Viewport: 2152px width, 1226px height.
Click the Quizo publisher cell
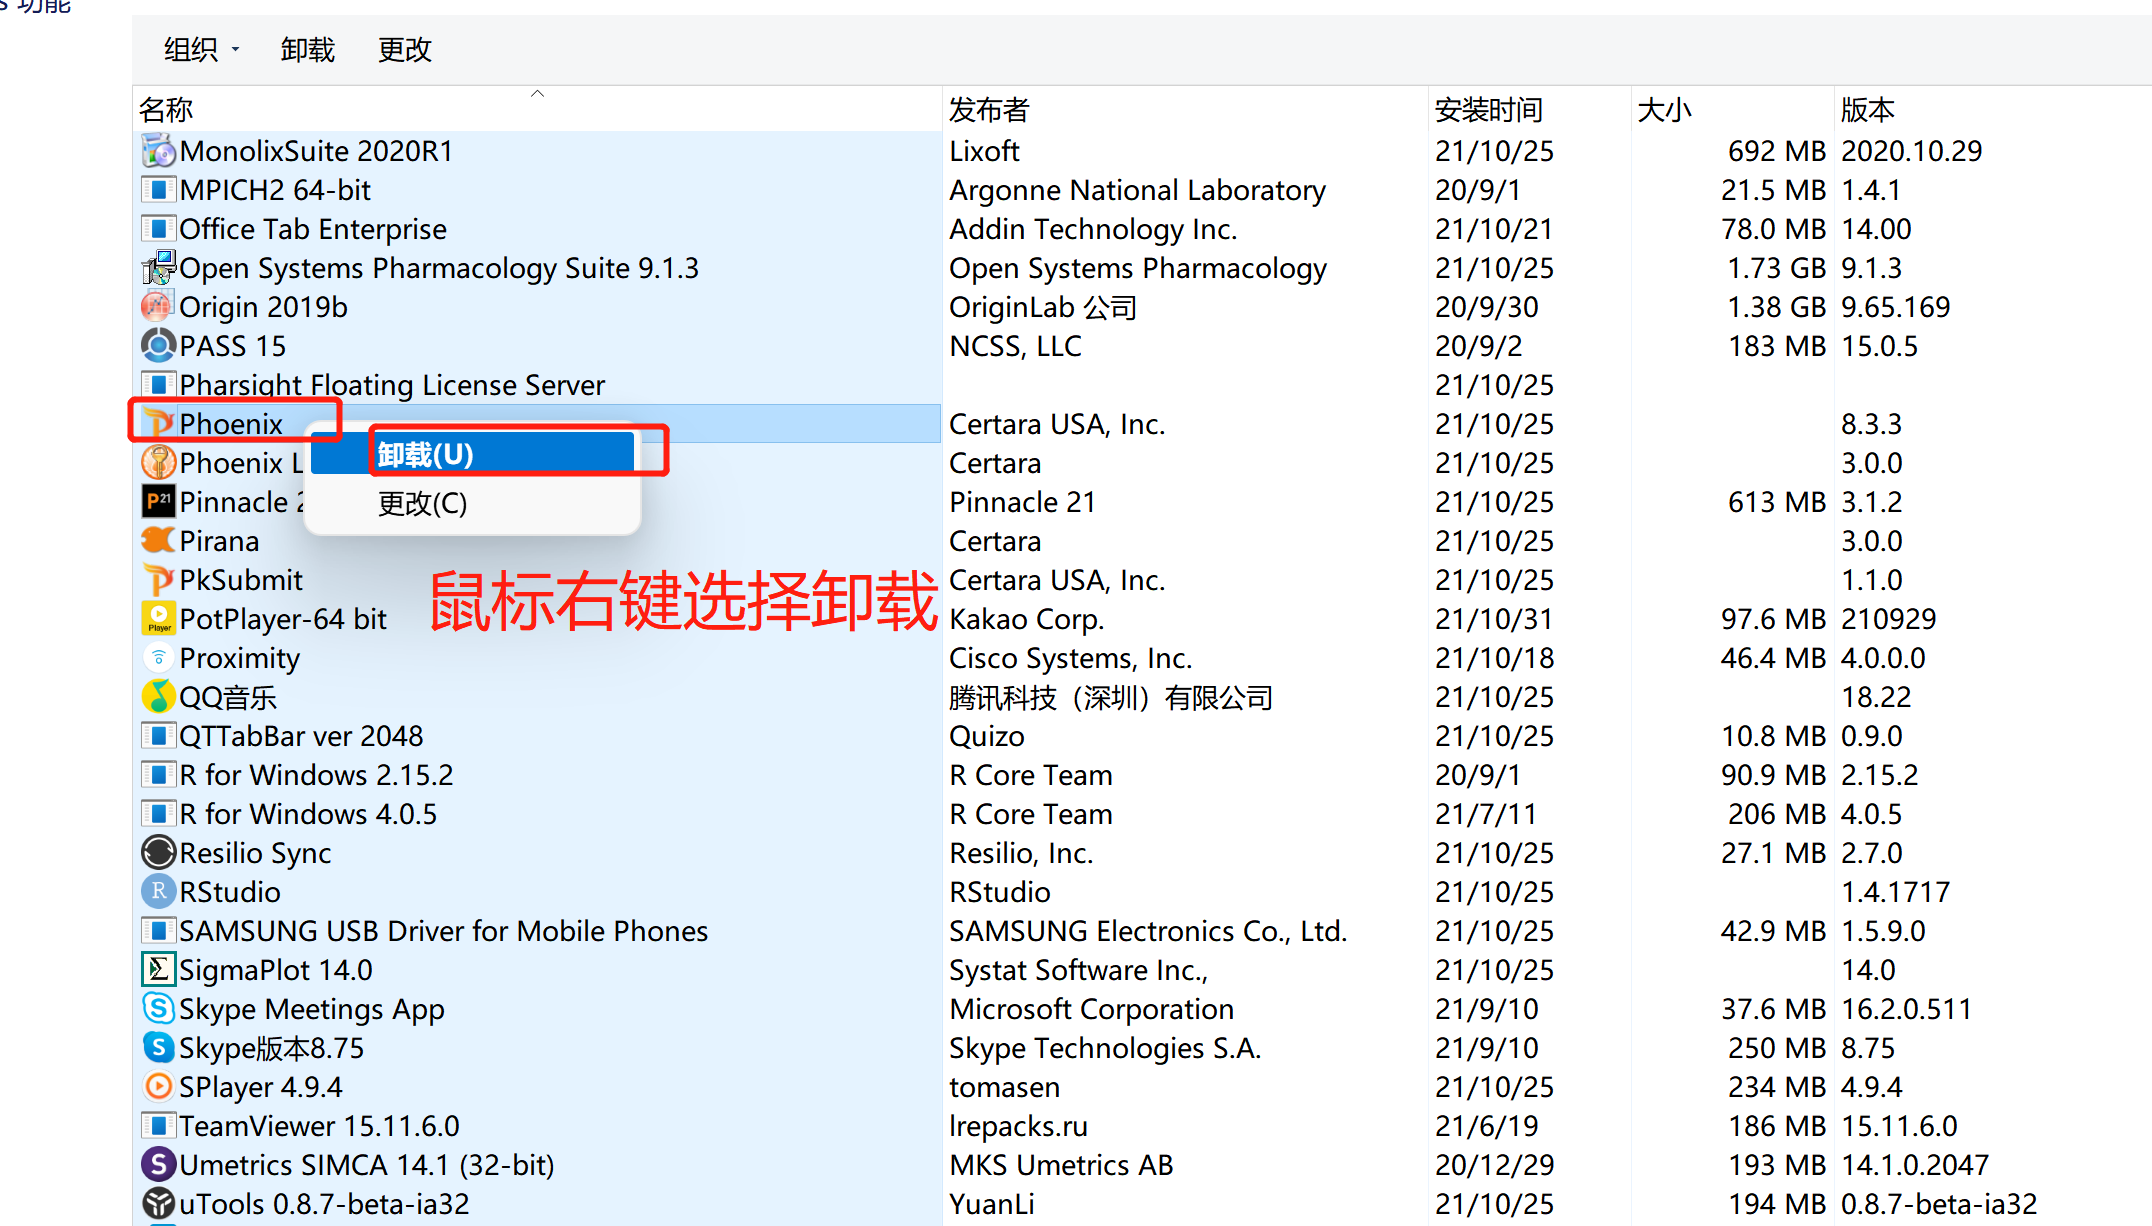coord(987,736)
